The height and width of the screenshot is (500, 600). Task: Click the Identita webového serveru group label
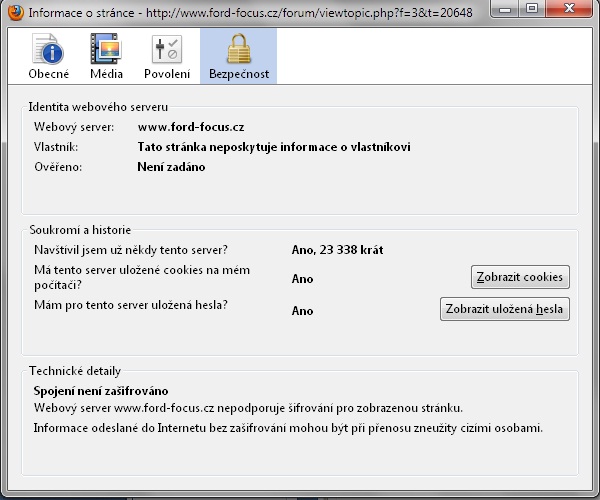[98, 106]
